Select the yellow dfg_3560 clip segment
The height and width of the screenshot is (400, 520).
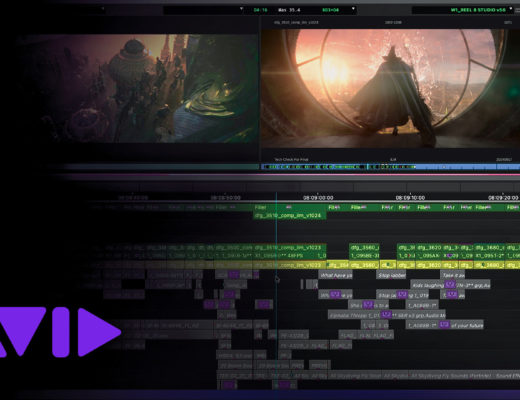coord(364,265)
